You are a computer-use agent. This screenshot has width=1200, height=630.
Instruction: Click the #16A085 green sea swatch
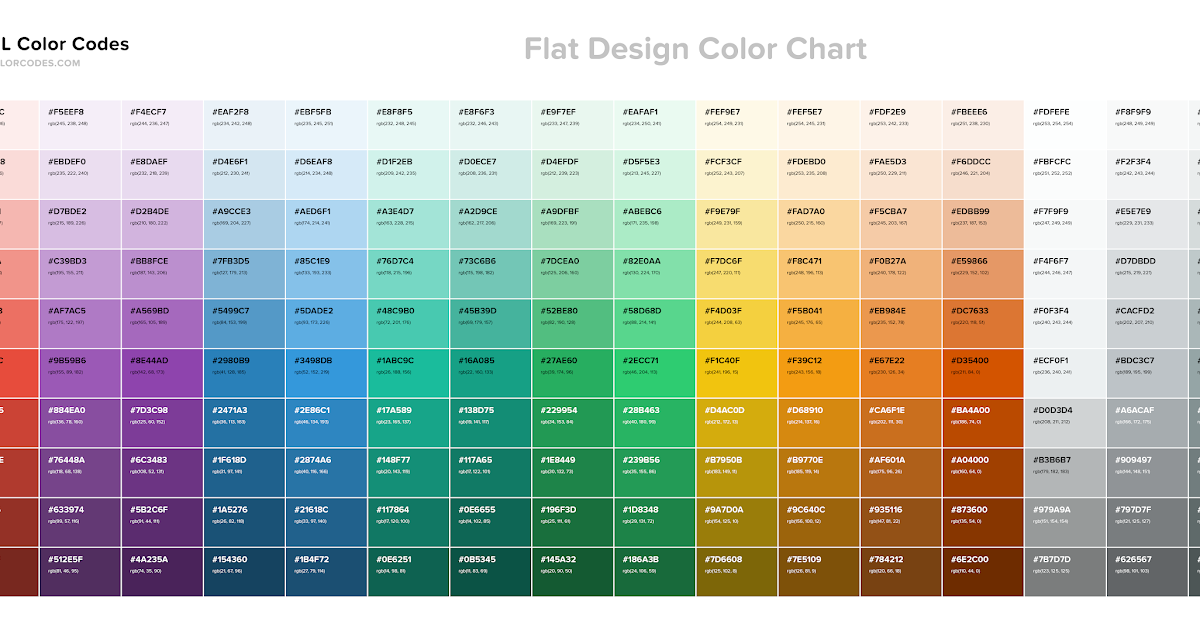pos(490,373)
